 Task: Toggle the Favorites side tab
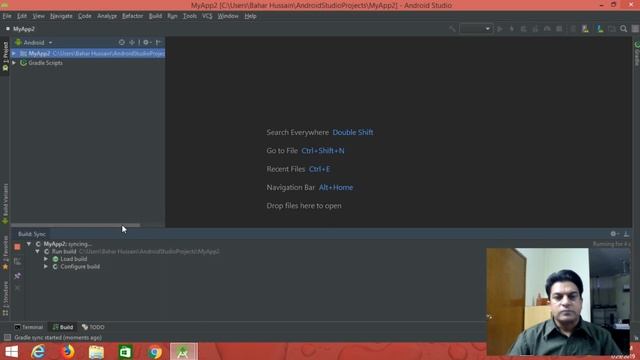click(5, 253)
